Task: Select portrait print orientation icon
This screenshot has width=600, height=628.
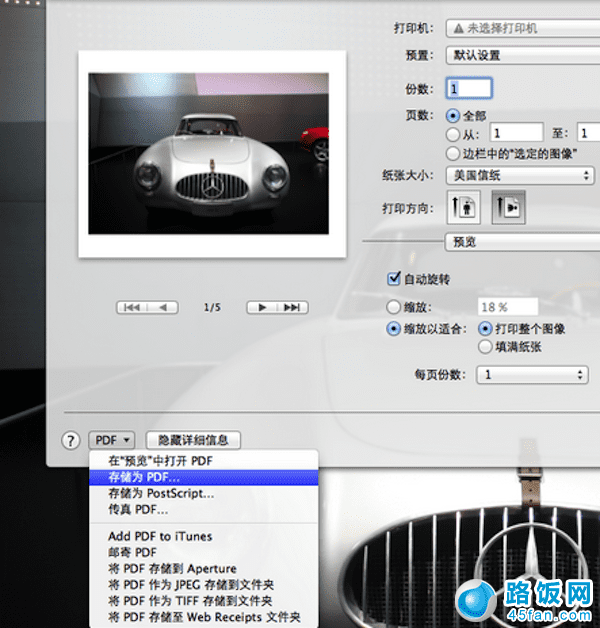Action: 463,207
